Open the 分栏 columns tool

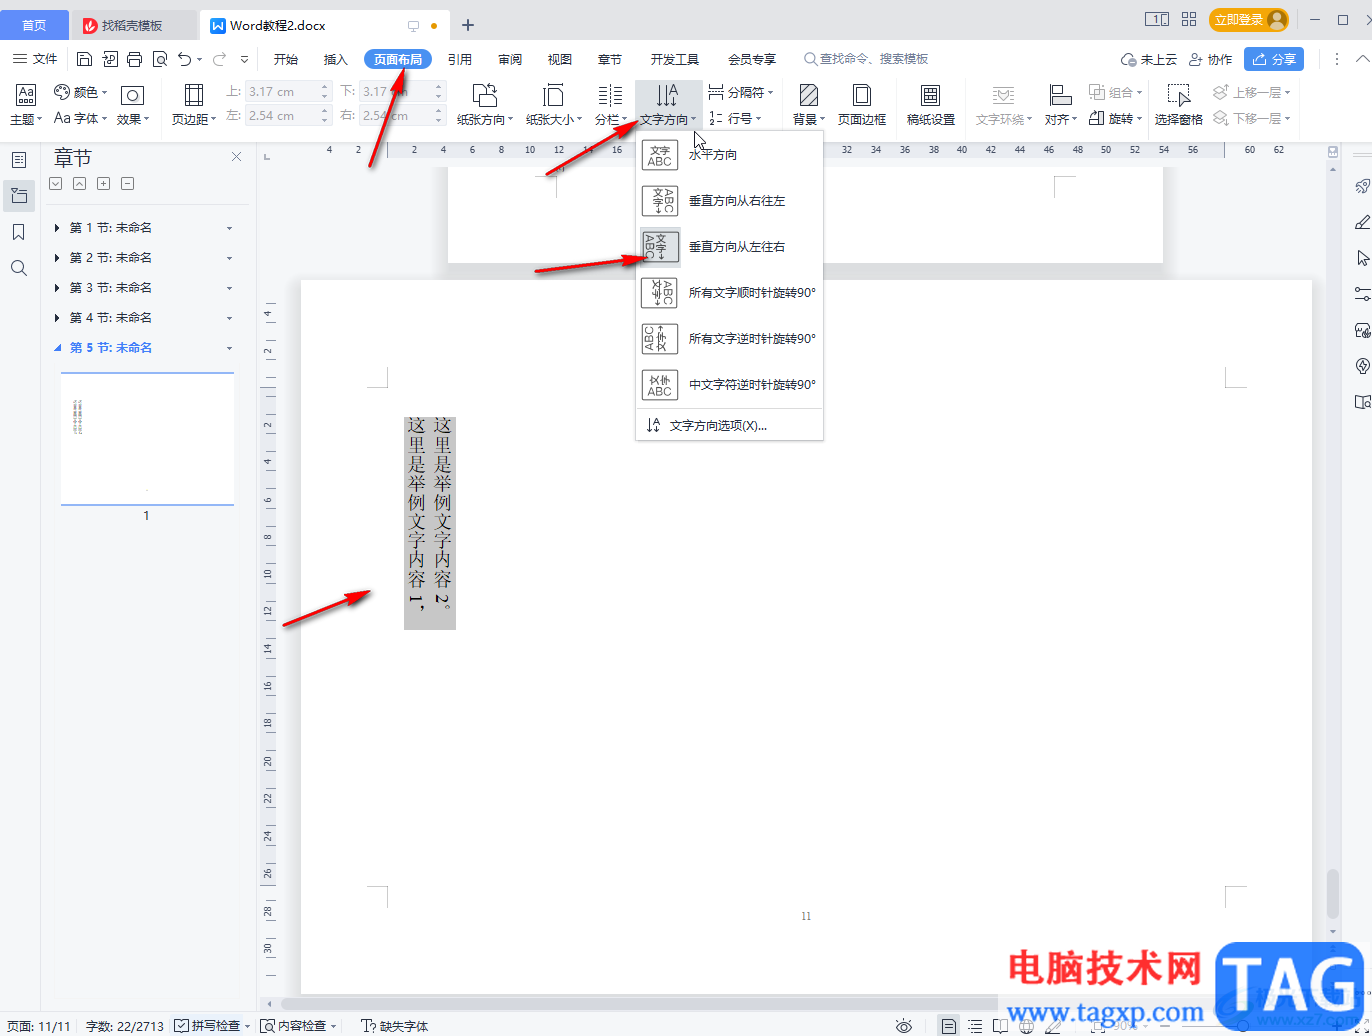[610, 105]
